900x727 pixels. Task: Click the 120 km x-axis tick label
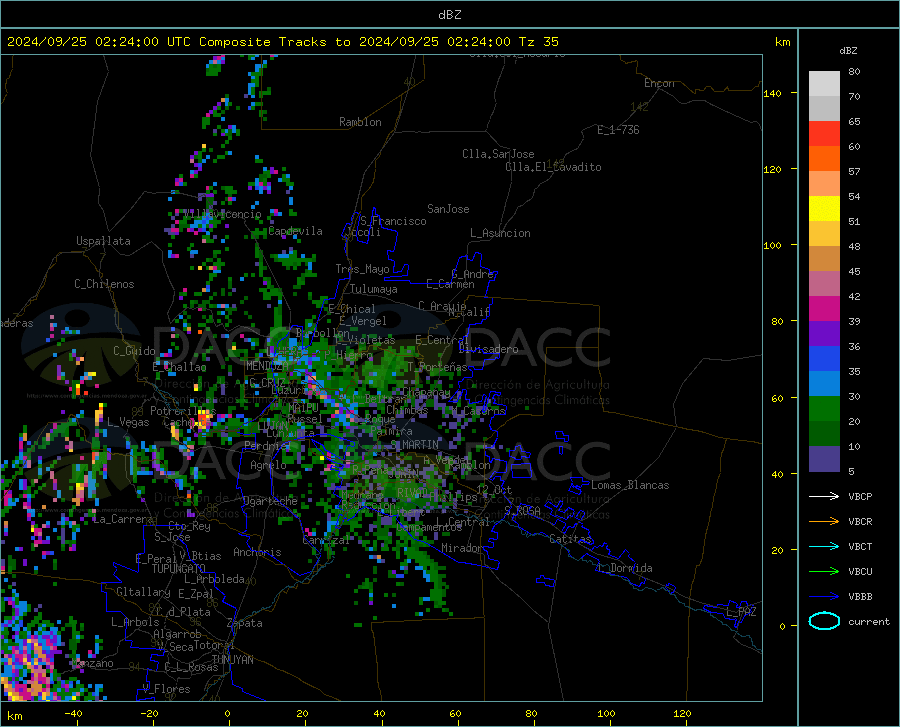pos(682,714)
